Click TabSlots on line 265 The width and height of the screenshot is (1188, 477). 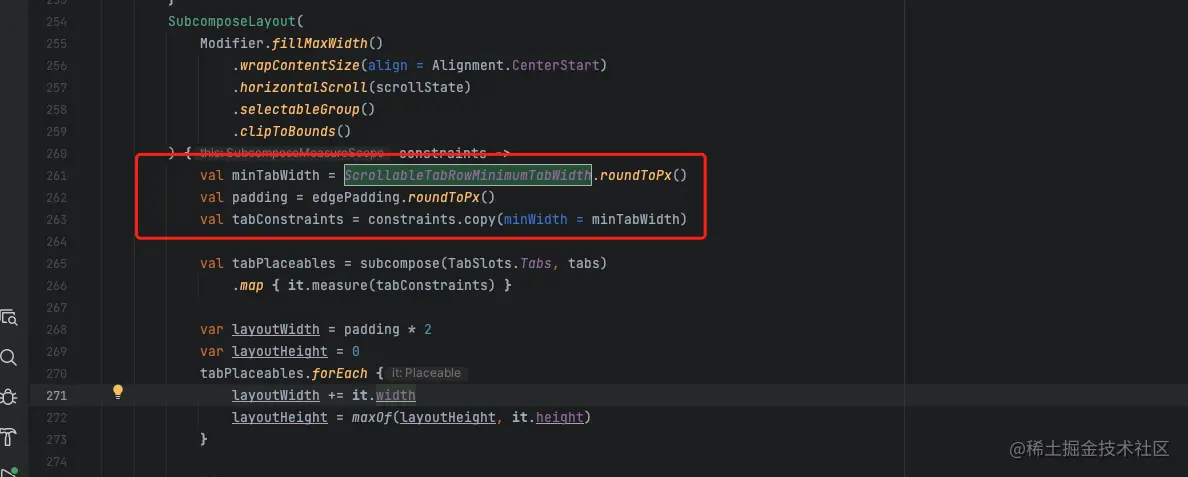479,263
